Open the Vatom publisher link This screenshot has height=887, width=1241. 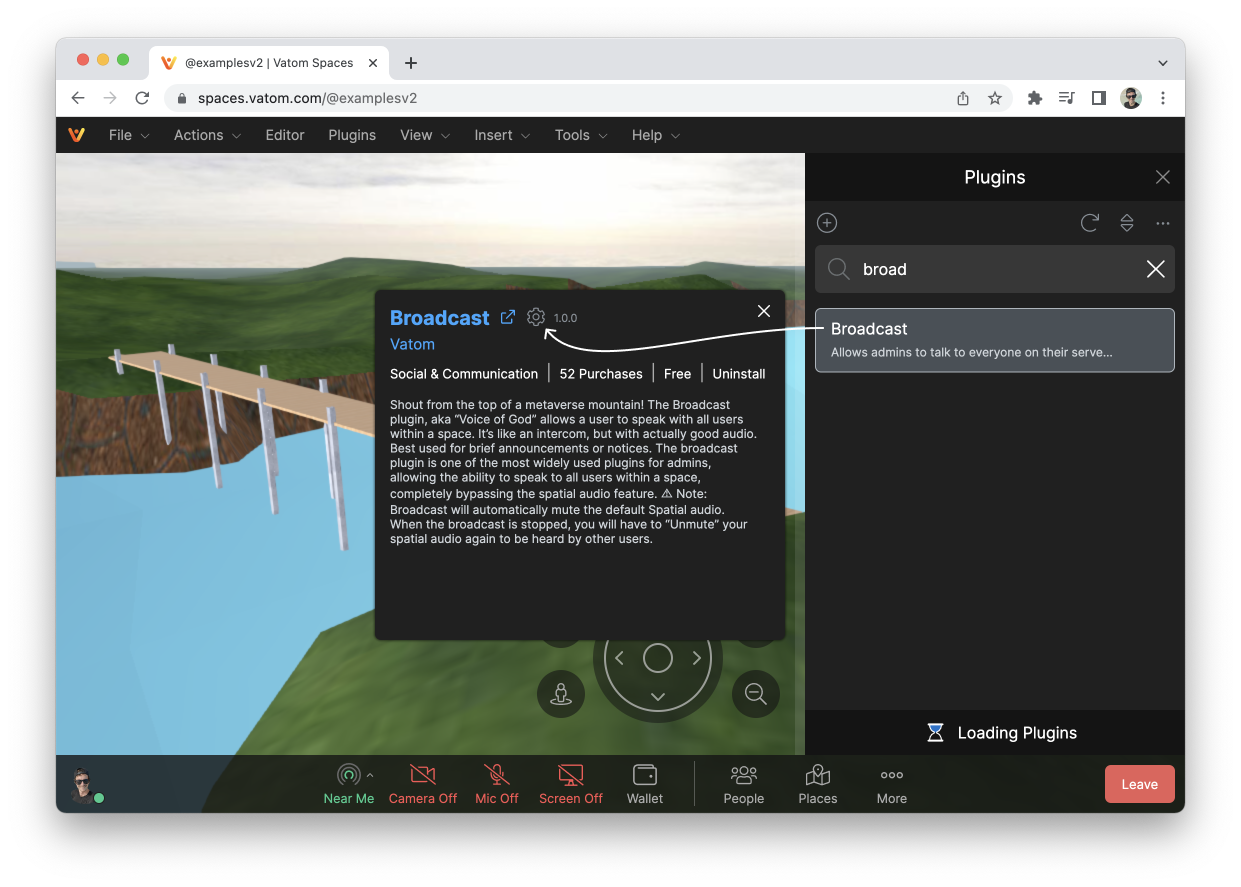[412, 344]
